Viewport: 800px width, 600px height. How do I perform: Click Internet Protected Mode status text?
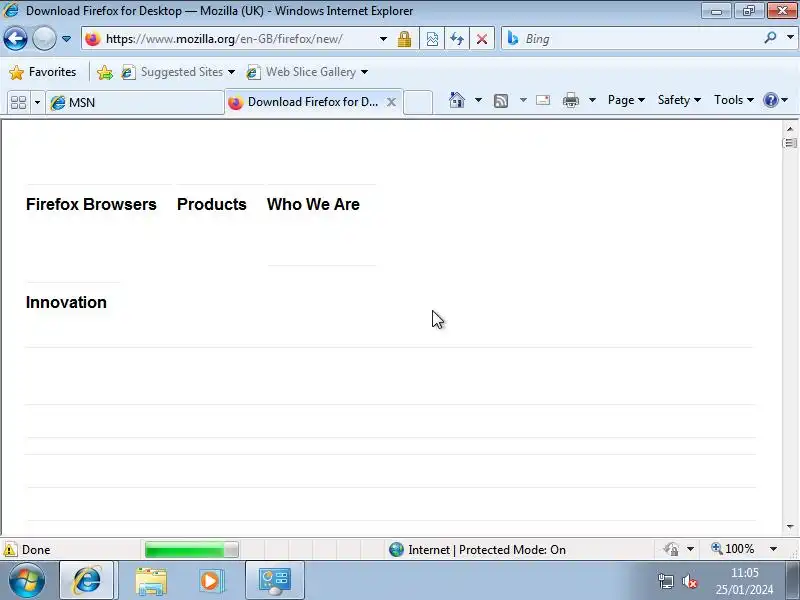click(x=487, y=549)
